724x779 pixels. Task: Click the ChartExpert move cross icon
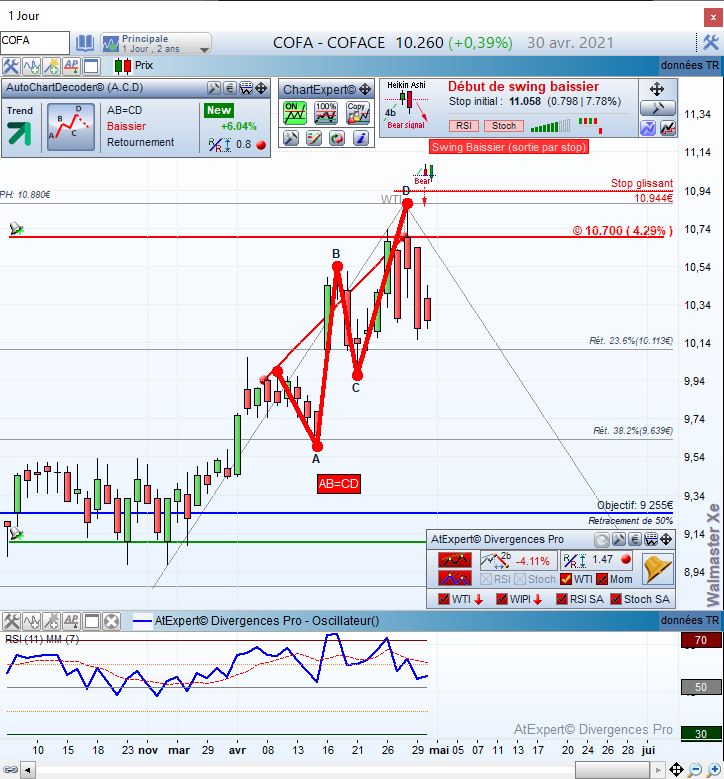(x=365, y=89)
